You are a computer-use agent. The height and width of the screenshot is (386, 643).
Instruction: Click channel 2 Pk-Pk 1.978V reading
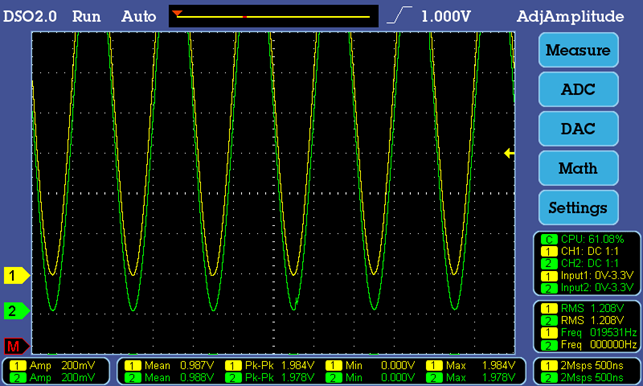coord(270,377)
